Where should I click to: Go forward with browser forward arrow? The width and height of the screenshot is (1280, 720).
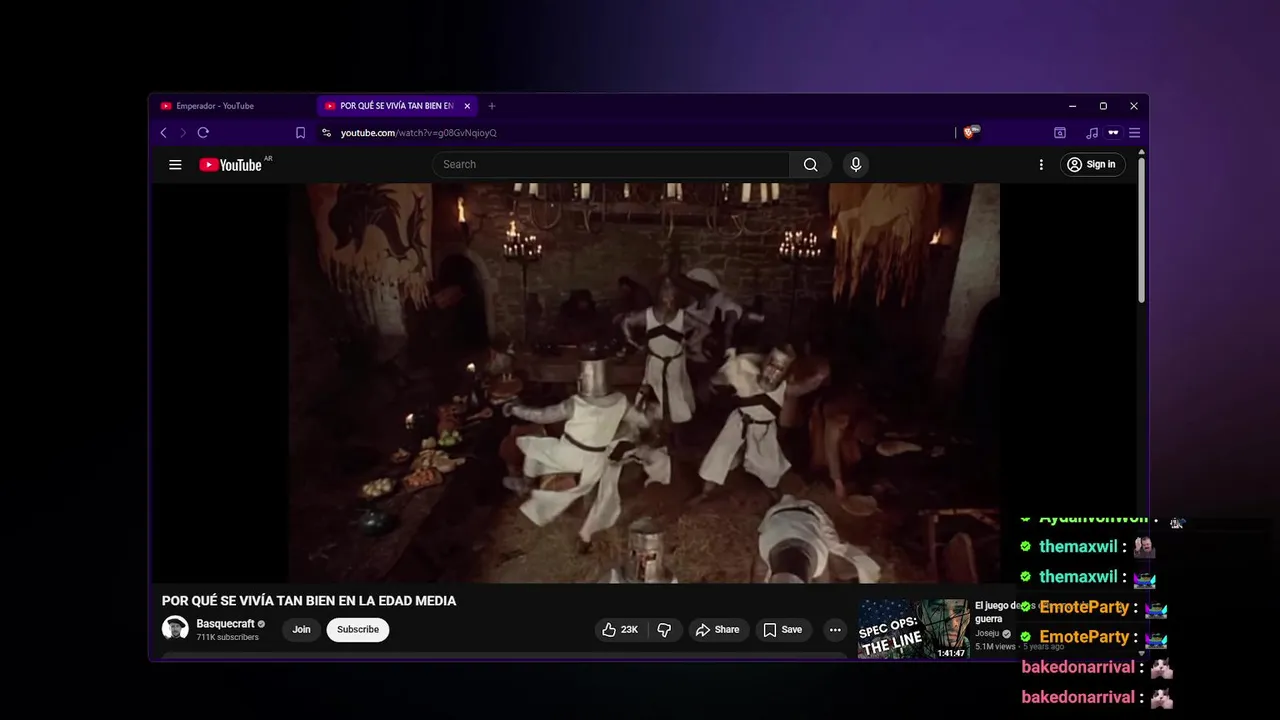pyautogui.click(x=183, y=133)
